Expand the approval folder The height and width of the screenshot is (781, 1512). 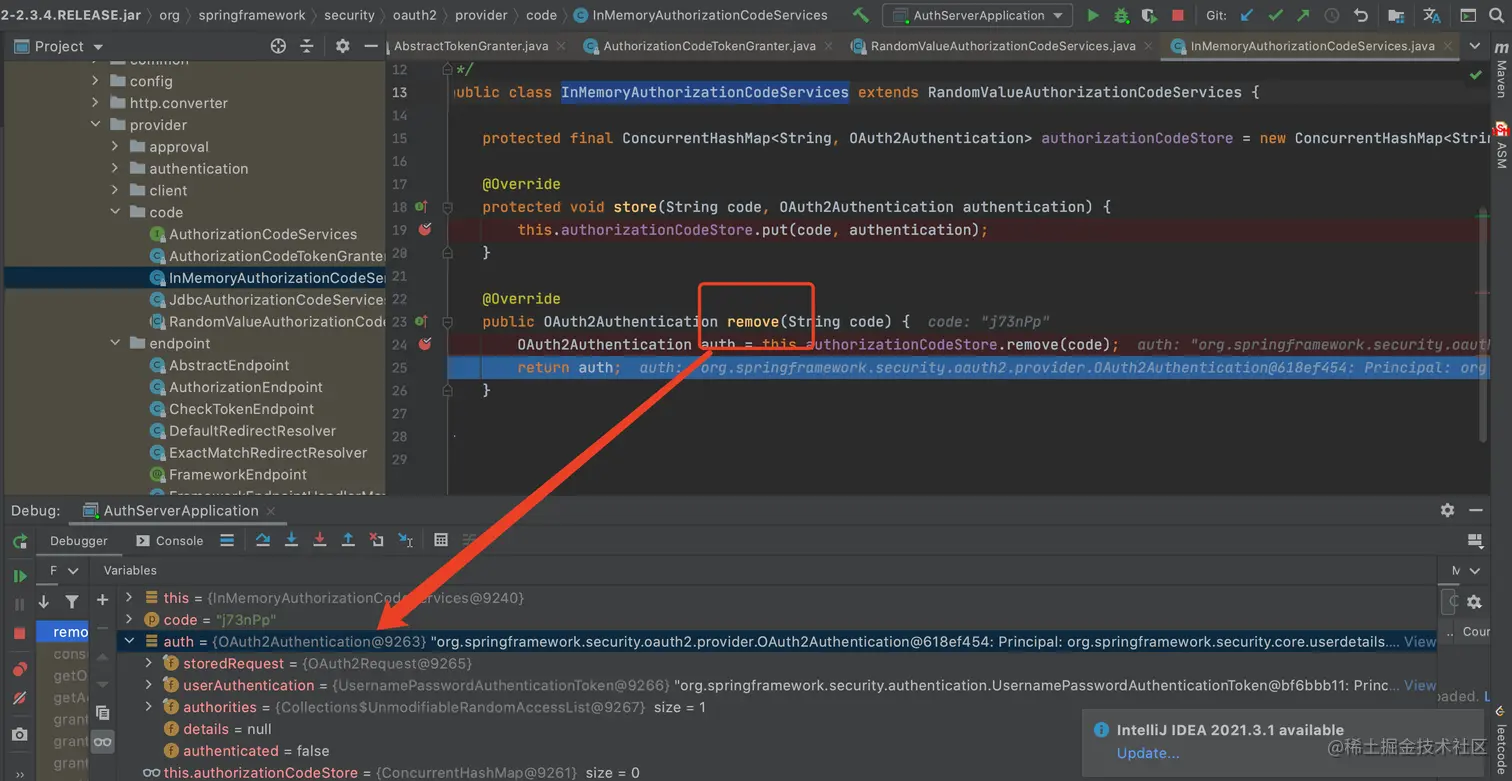pos(116,147)
